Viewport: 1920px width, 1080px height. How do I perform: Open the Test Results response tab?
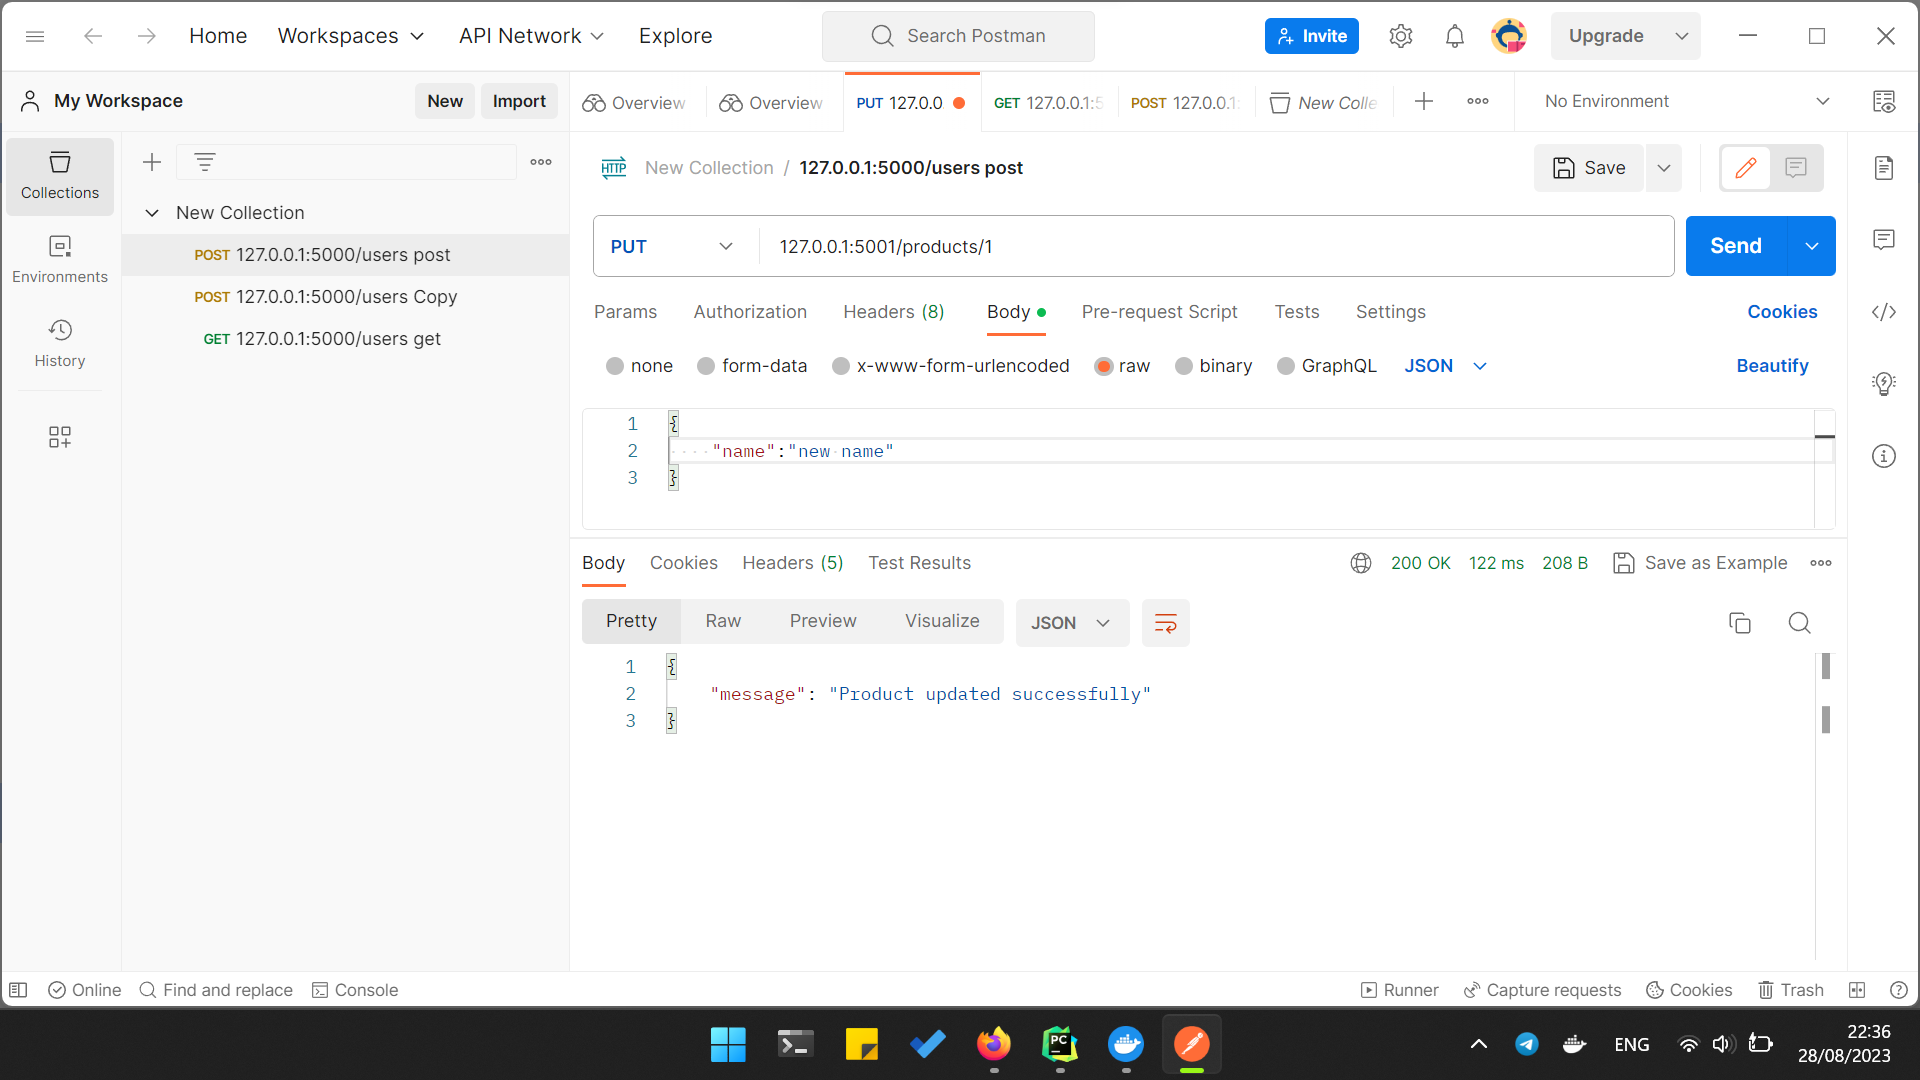(919, 563)
